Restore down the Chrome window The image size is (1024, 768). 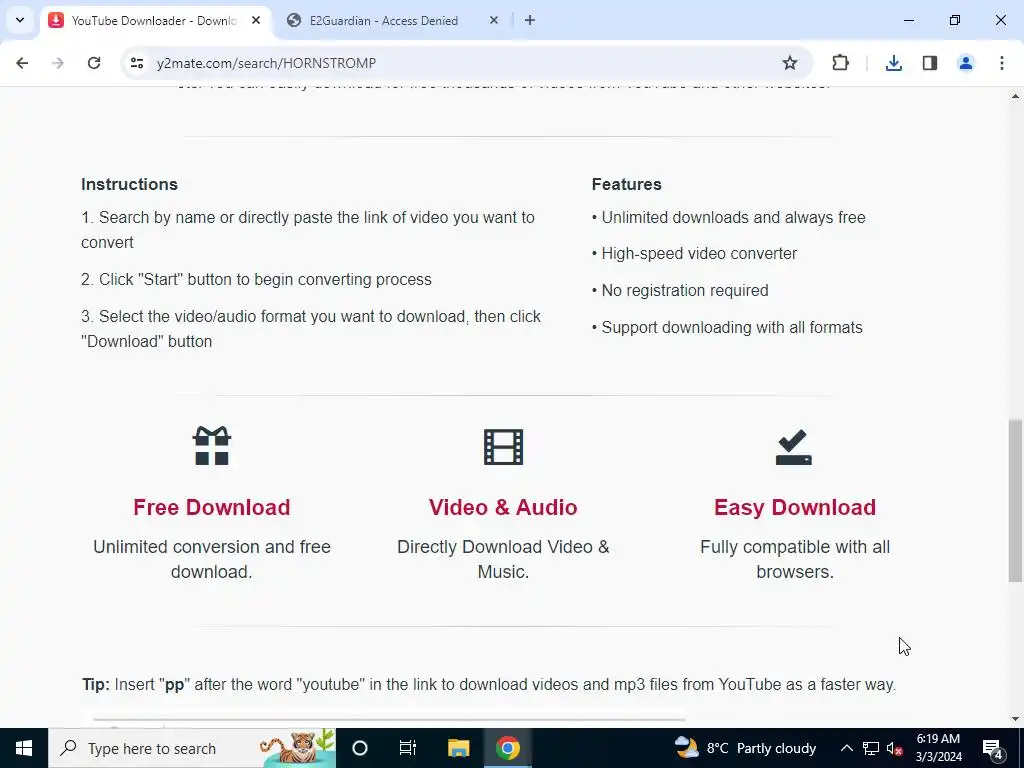pyautogui.click(x=955, y=20)
